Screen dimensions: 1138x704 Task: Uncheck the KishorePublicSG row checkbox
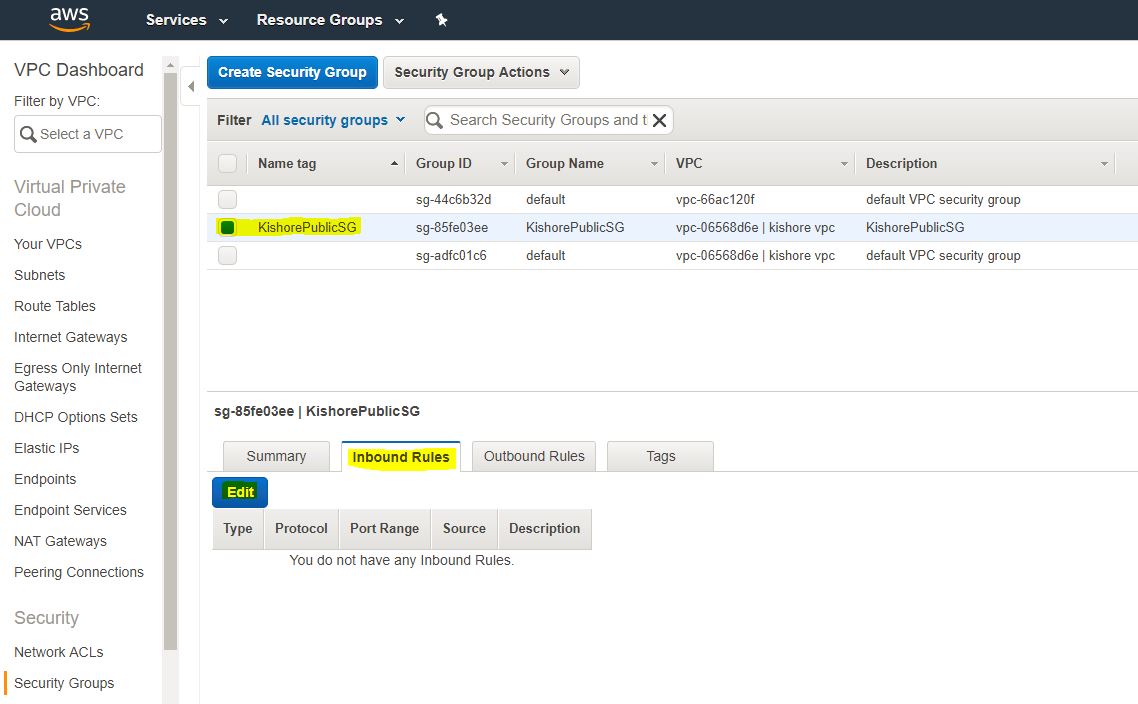pyautogui.click(x=227, y=227)
